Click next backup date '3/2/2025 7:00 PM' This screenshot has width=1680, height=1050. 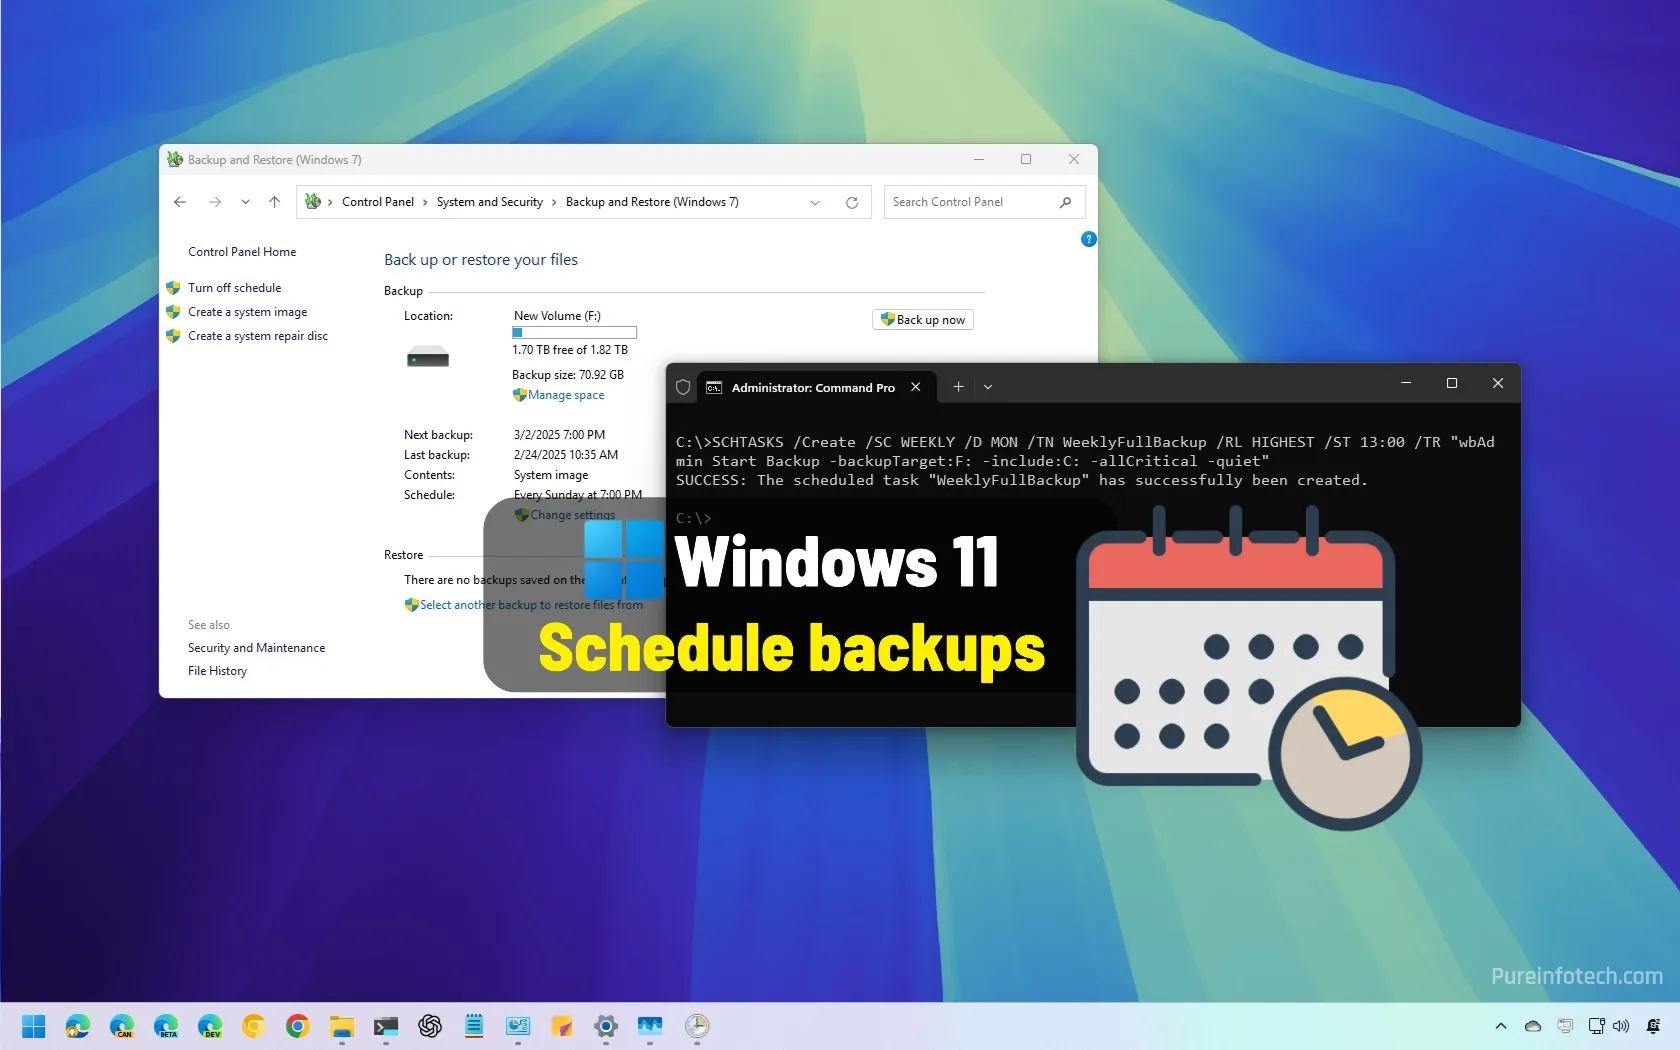coord(559,435)
